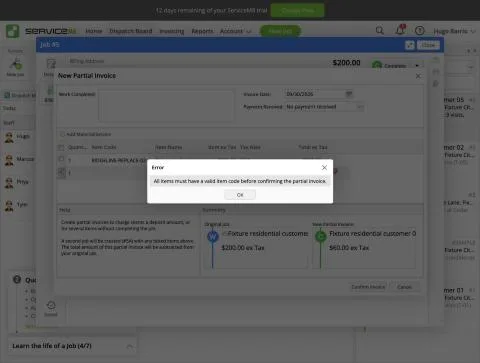Click the $60.00 ex Tax amount

(x=349, y=248)
